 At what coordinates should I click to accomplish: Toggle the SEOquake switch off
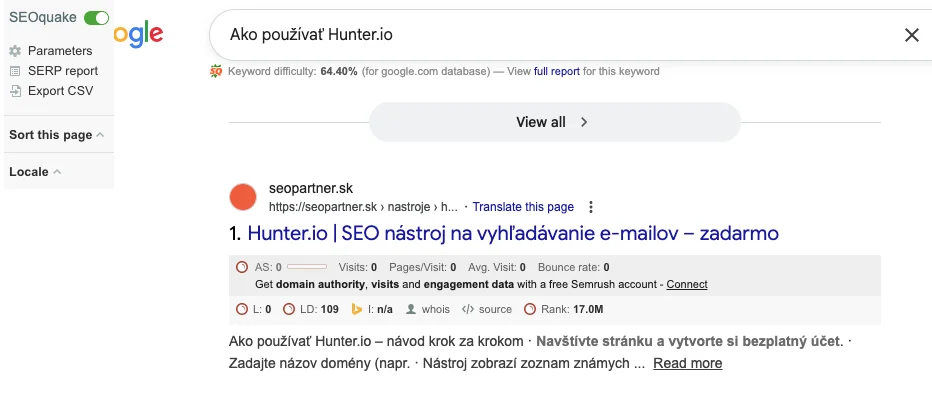click(97, 18)
